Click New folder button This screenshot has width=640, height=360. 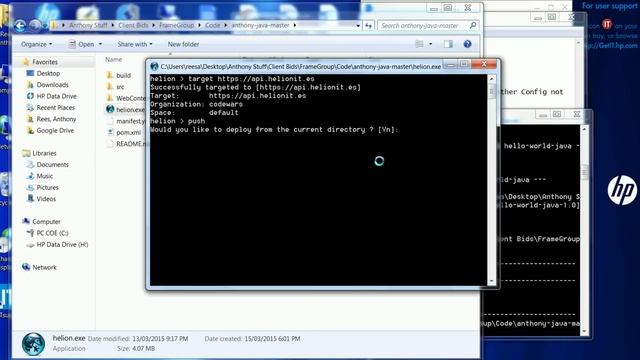pos(183,44)
